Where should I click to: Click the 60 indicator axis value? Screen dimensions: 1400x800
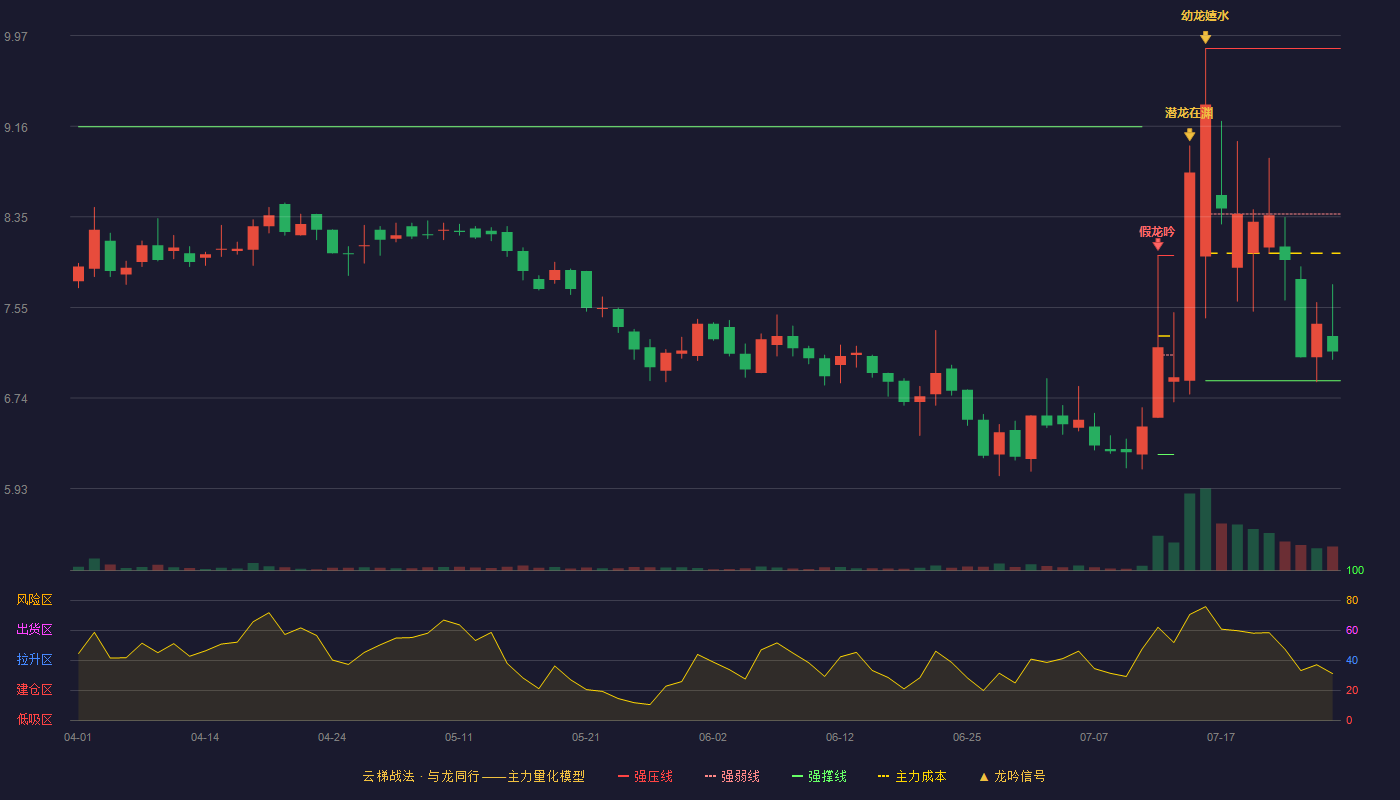pyautogui.click(x=1352, y=630)
